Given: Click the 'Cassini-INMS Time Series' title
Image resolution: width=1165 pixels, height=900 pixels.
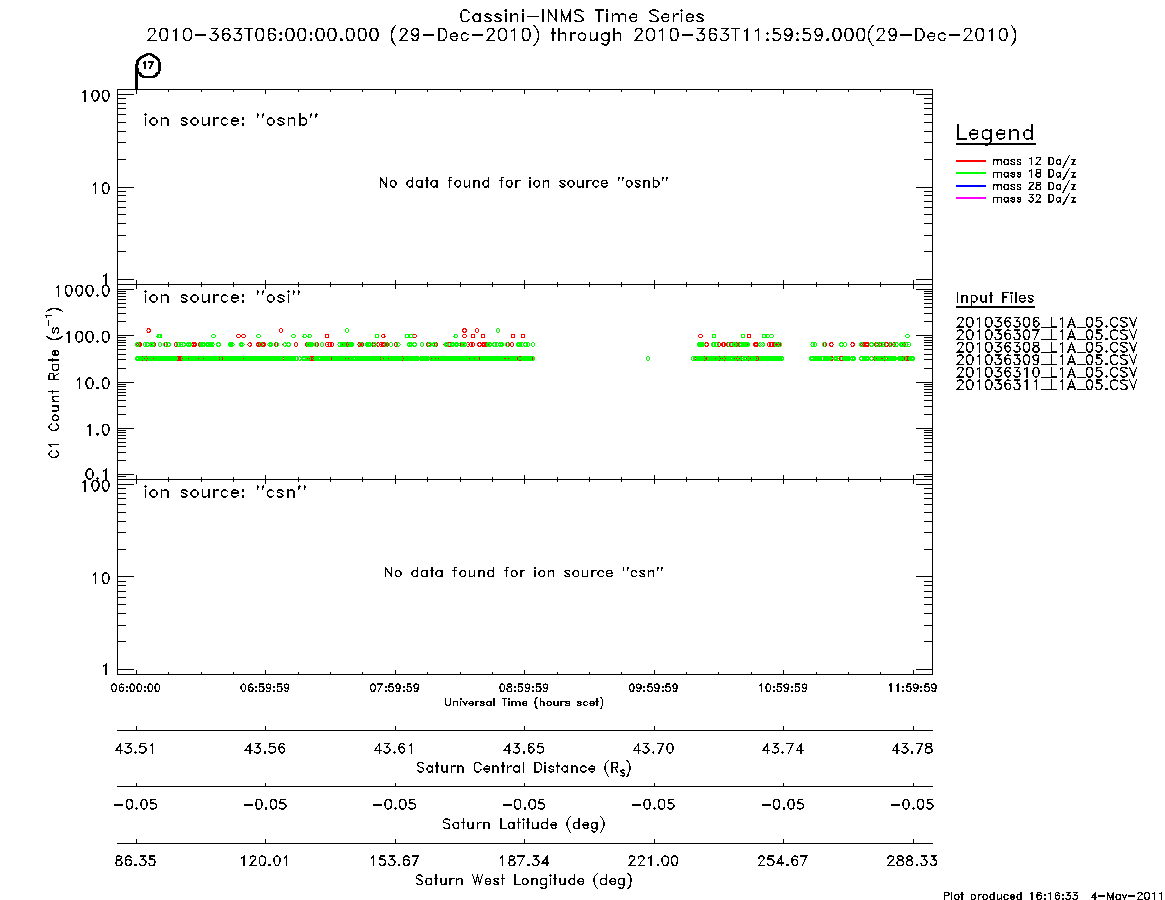Looking at the screenshot, I should (582, 16).
